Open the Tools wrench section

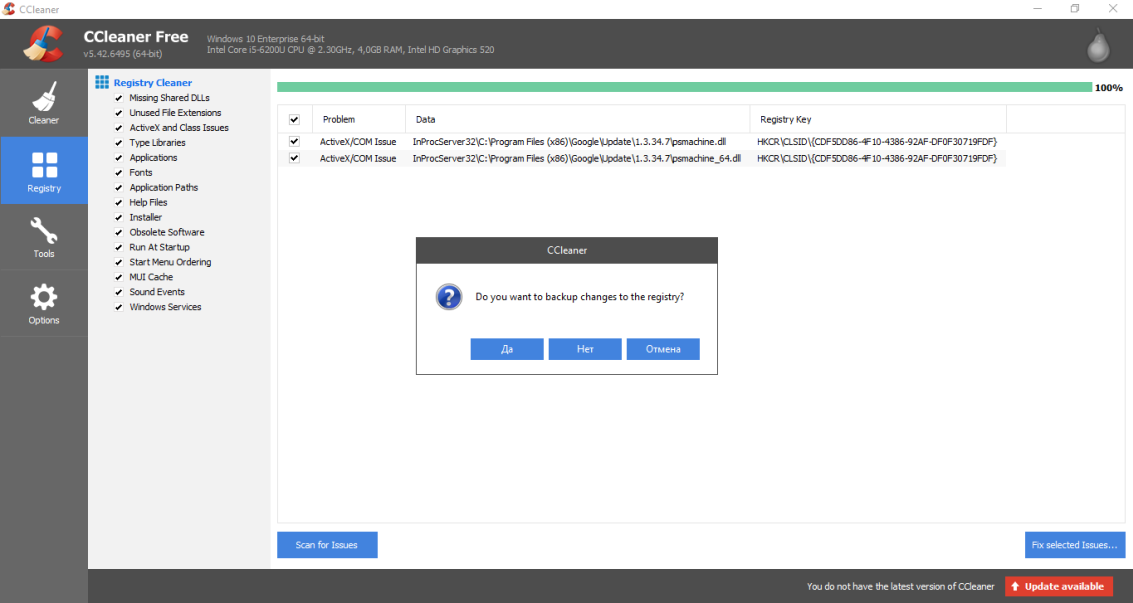pyautogui.click(x=43, y=238)
